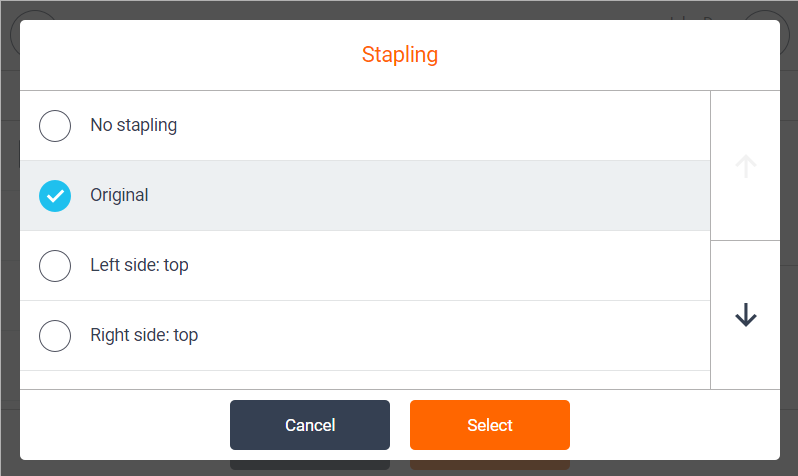
Task: Click the "Original" option text
Action: [119, 195]
